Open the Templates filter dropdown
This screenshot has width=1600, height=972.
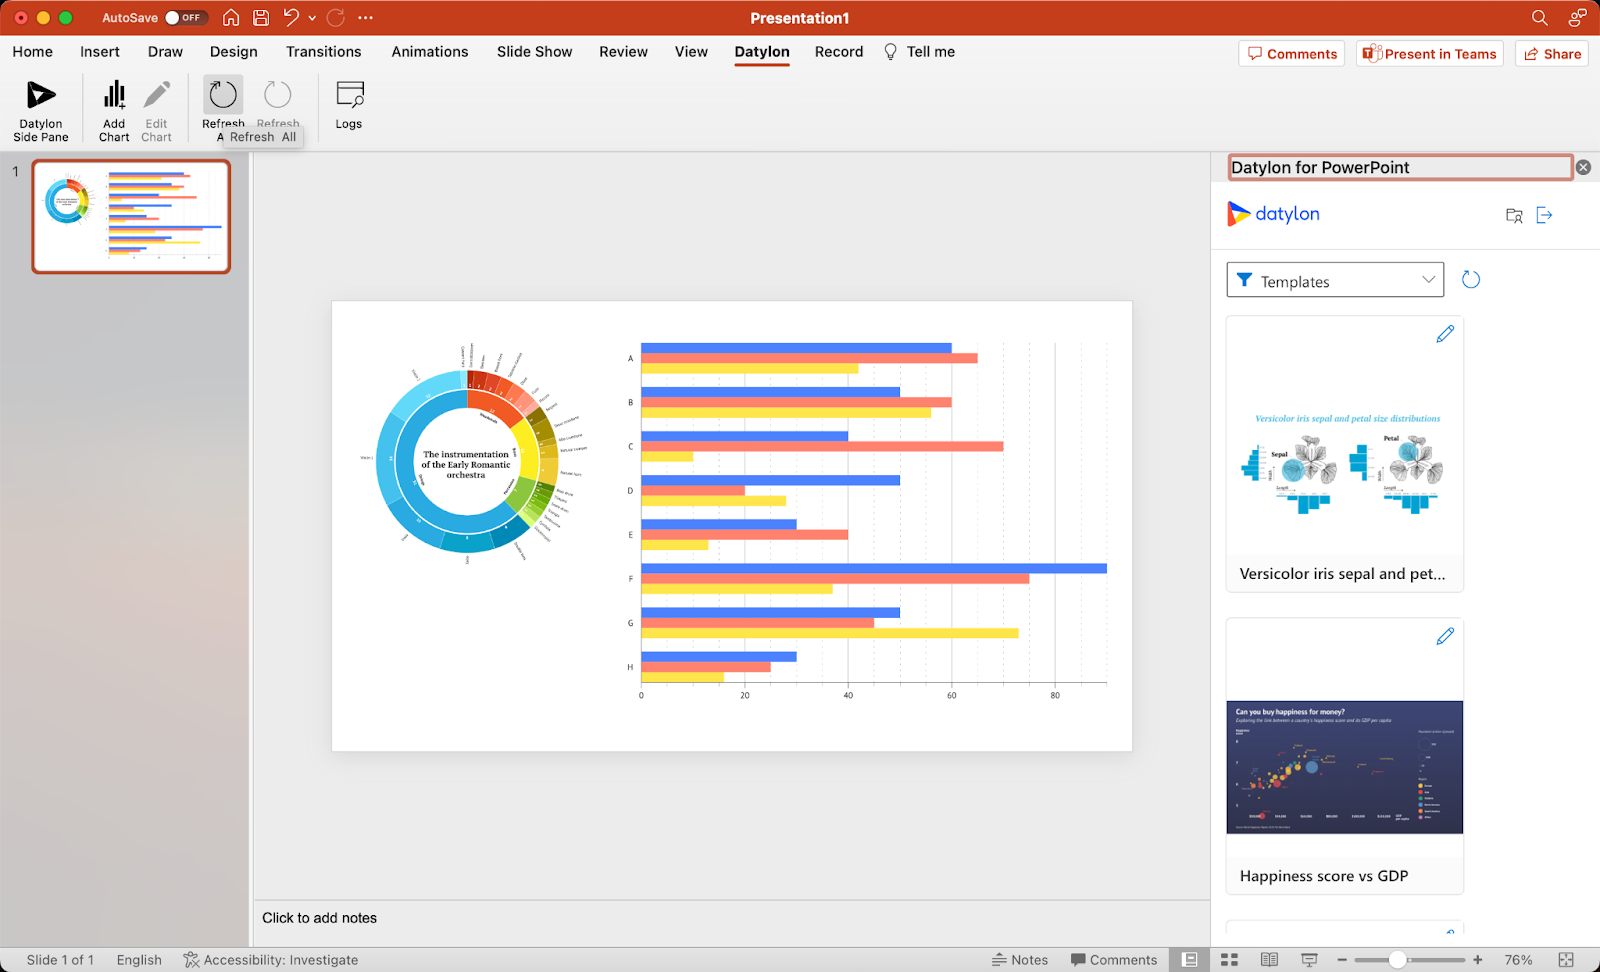click(1335, 280)
